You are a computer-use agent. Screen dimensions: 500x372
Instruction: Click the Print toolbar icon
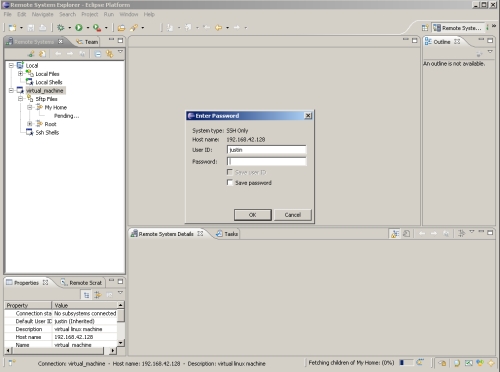coord(43,28)
